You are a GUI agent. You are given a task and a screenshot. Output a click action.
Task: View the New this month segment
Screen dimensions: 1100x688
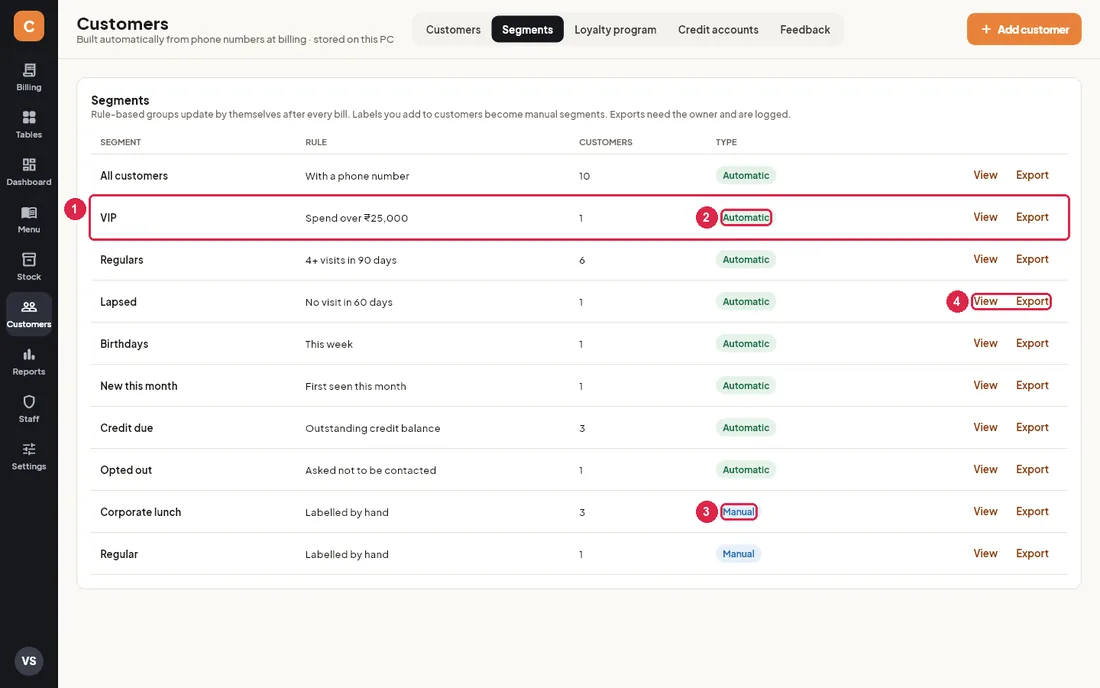985,386
